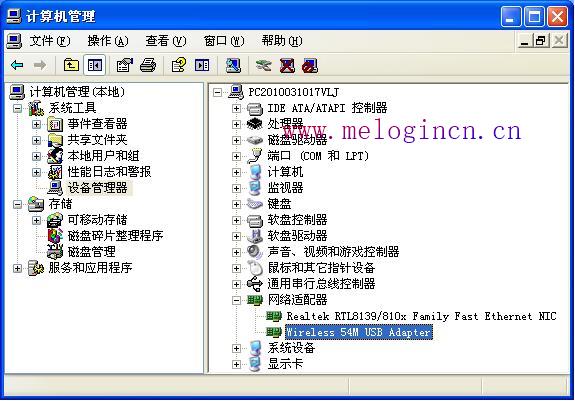Screen dimensions: 575x401
Task: Open the 操作(A) menu
Action: pyautogui.click(x=108, y=41)
